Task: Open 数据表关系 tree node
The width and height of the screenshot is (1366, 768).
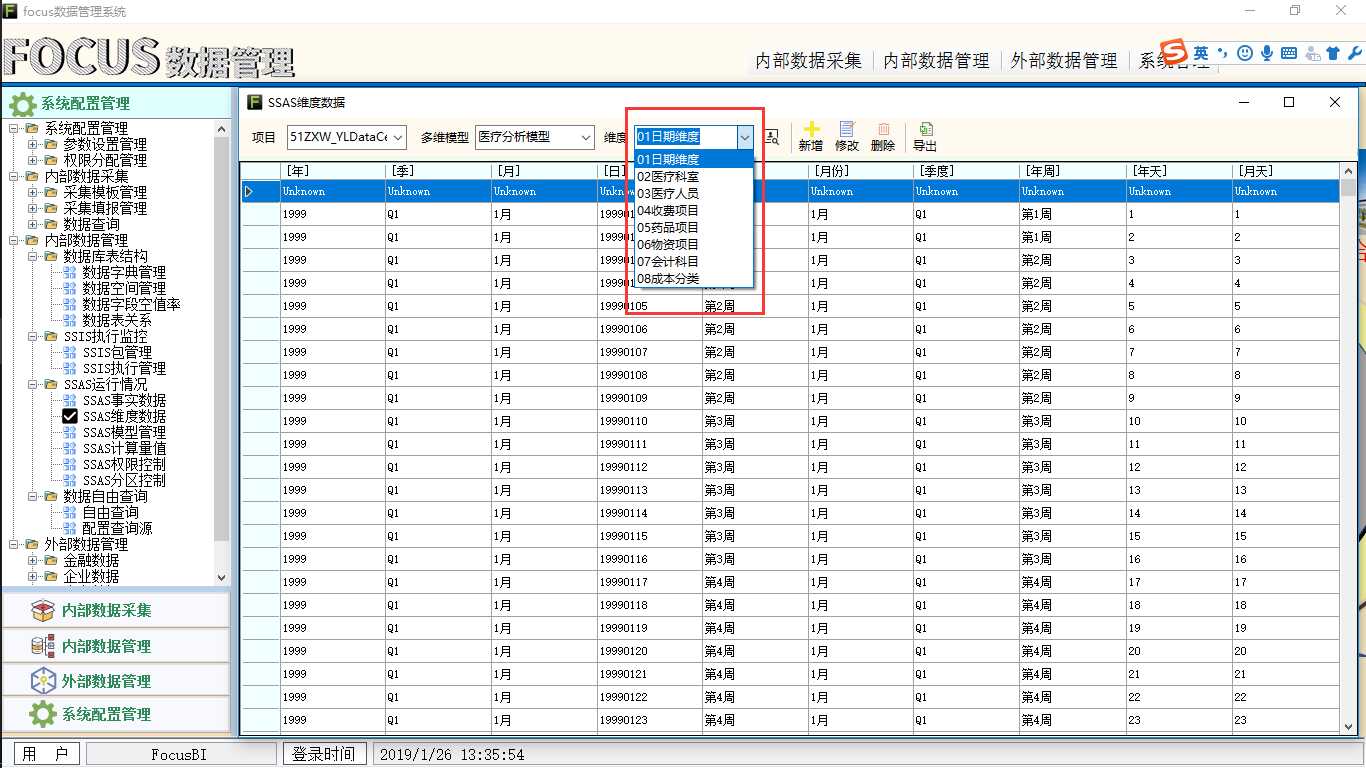Action: [x=117, y=320]
